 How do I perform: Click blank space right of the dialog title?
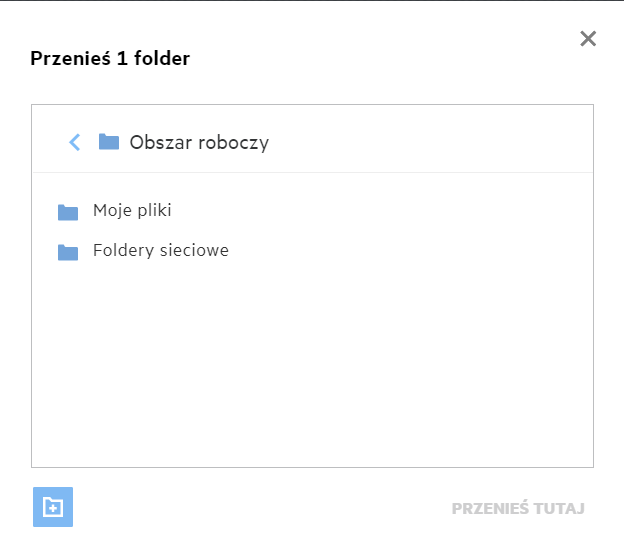click(x=380, y=59)
